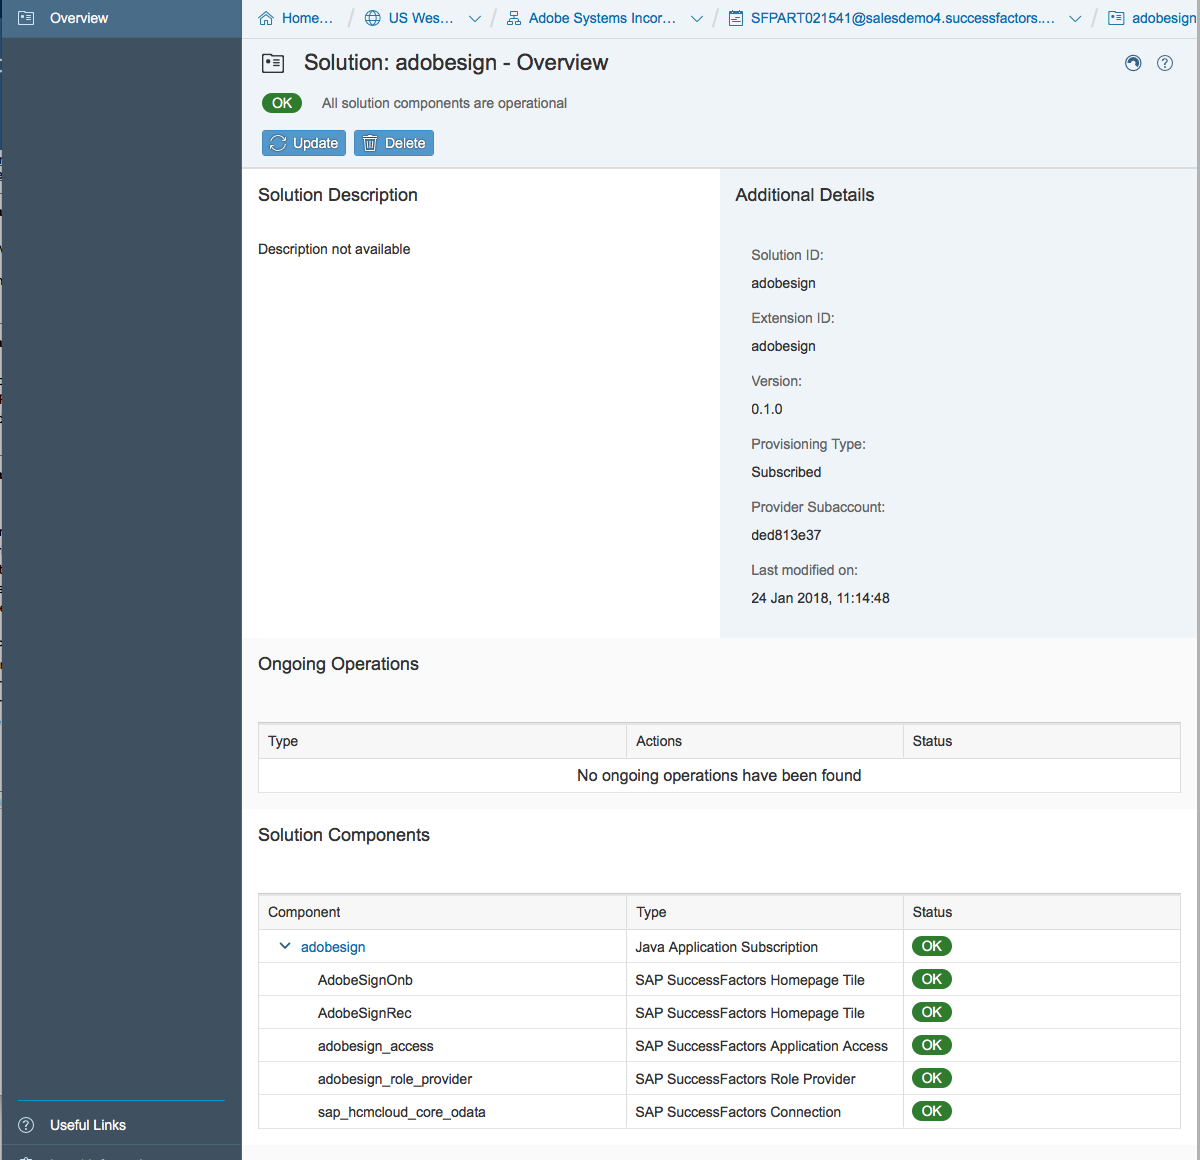Image resolution: width=1200 pixels, height=1160 pixels.
Task: Click Status header in Solution Components table
Action: [1042, 912]
